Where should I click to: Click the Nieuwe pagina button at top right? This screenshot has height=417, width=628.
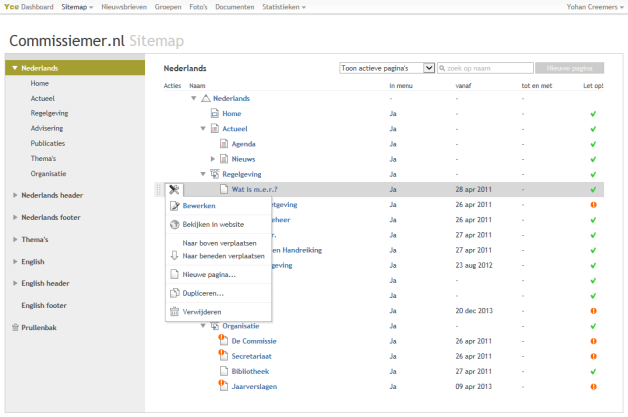pos(570,68)
